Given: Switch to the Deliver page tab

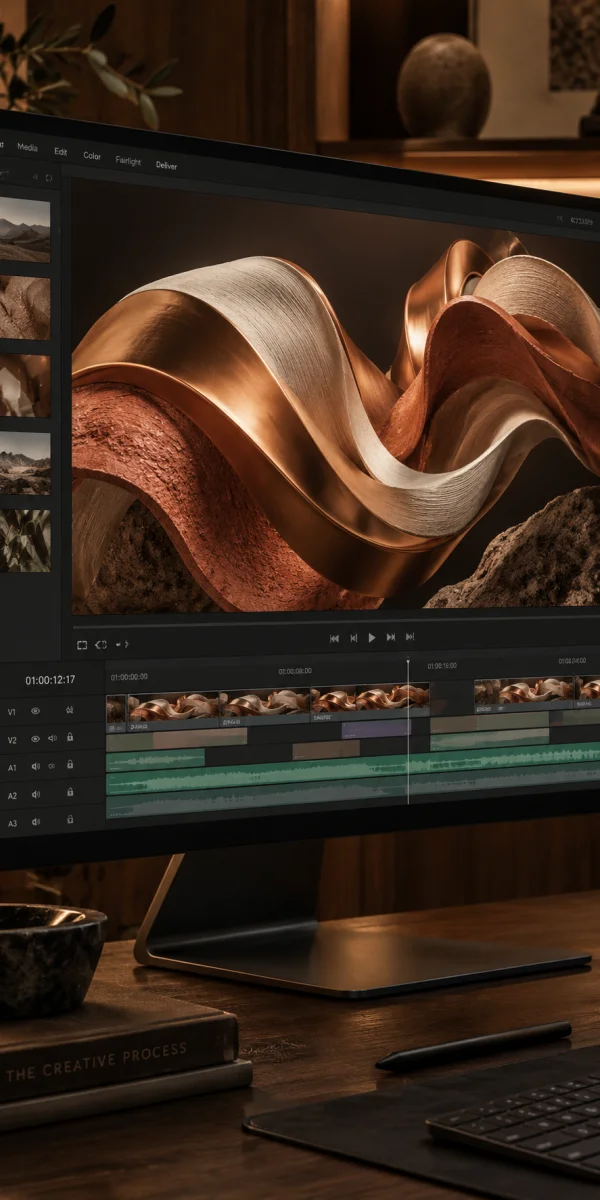Looking at the screenshot, I should click(166, 165).
